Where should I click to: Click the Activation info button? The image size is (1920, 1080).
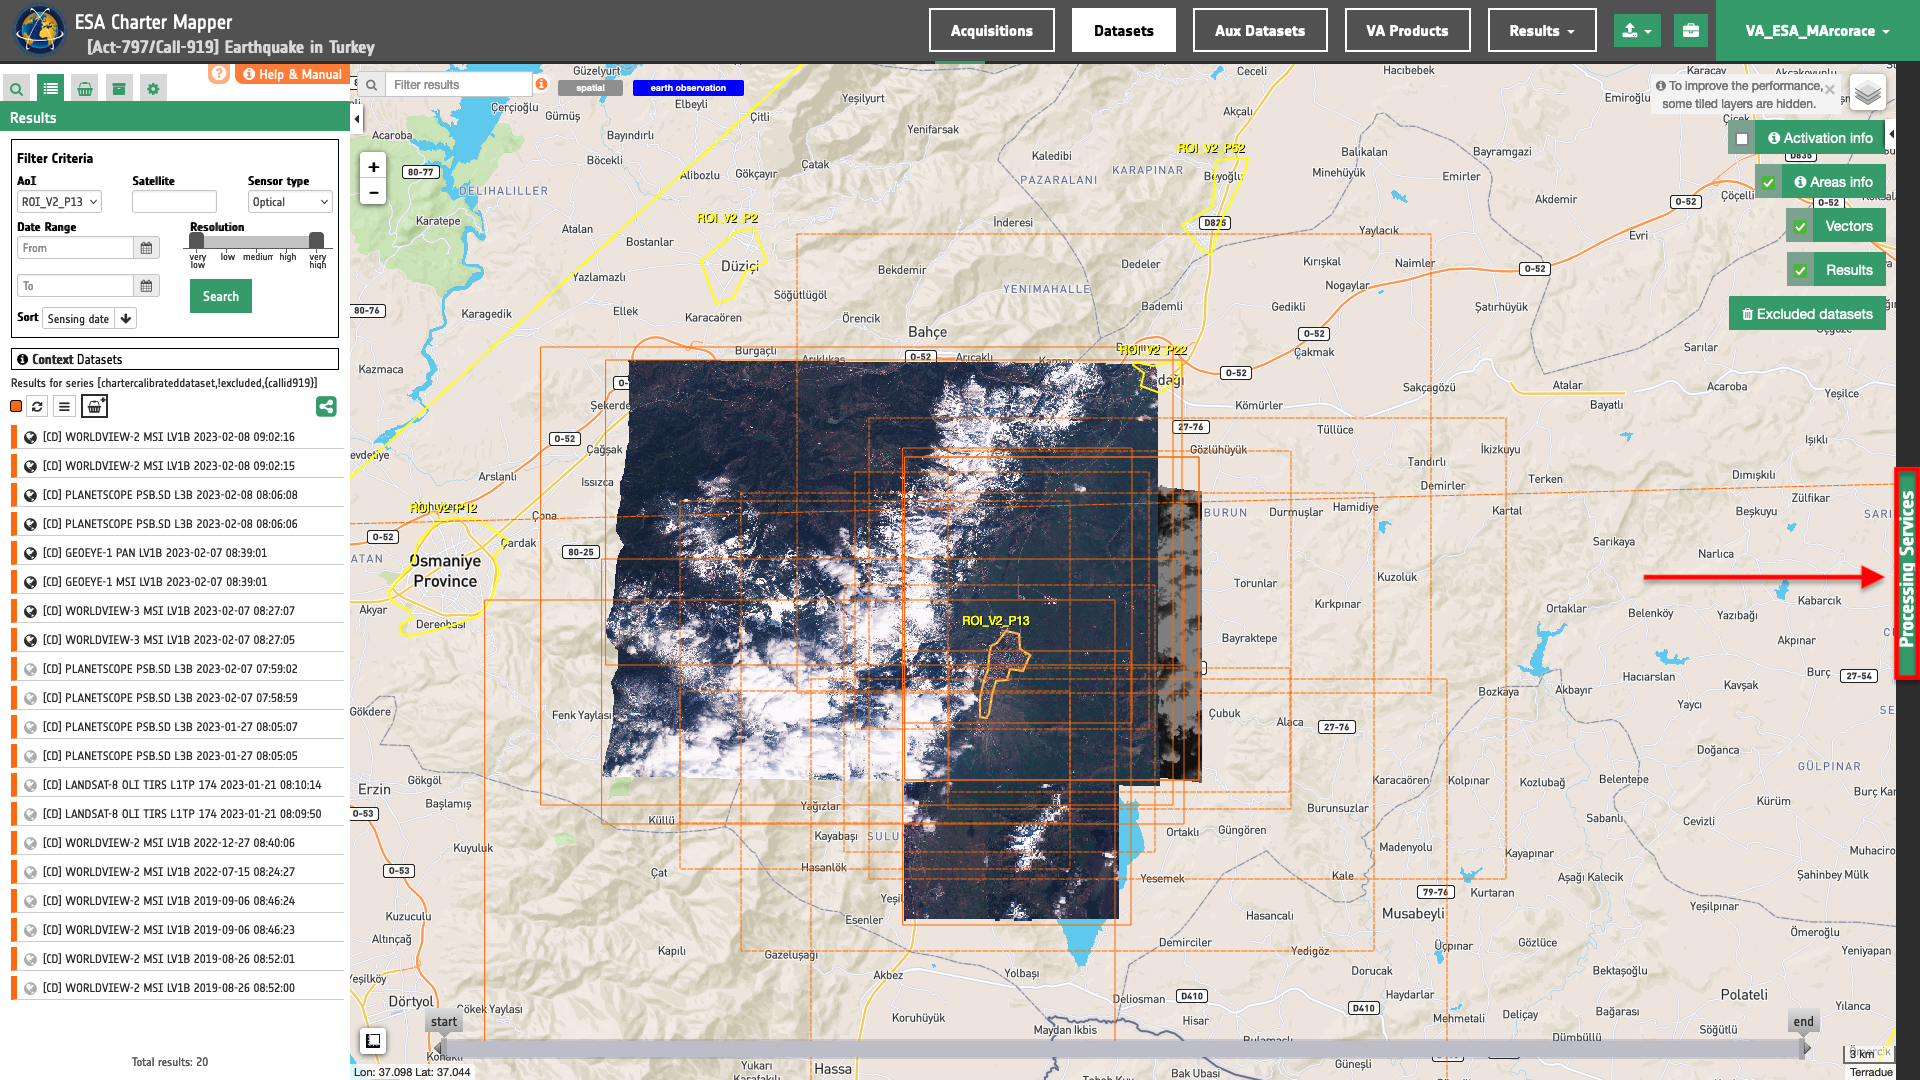pos(1820,139)
